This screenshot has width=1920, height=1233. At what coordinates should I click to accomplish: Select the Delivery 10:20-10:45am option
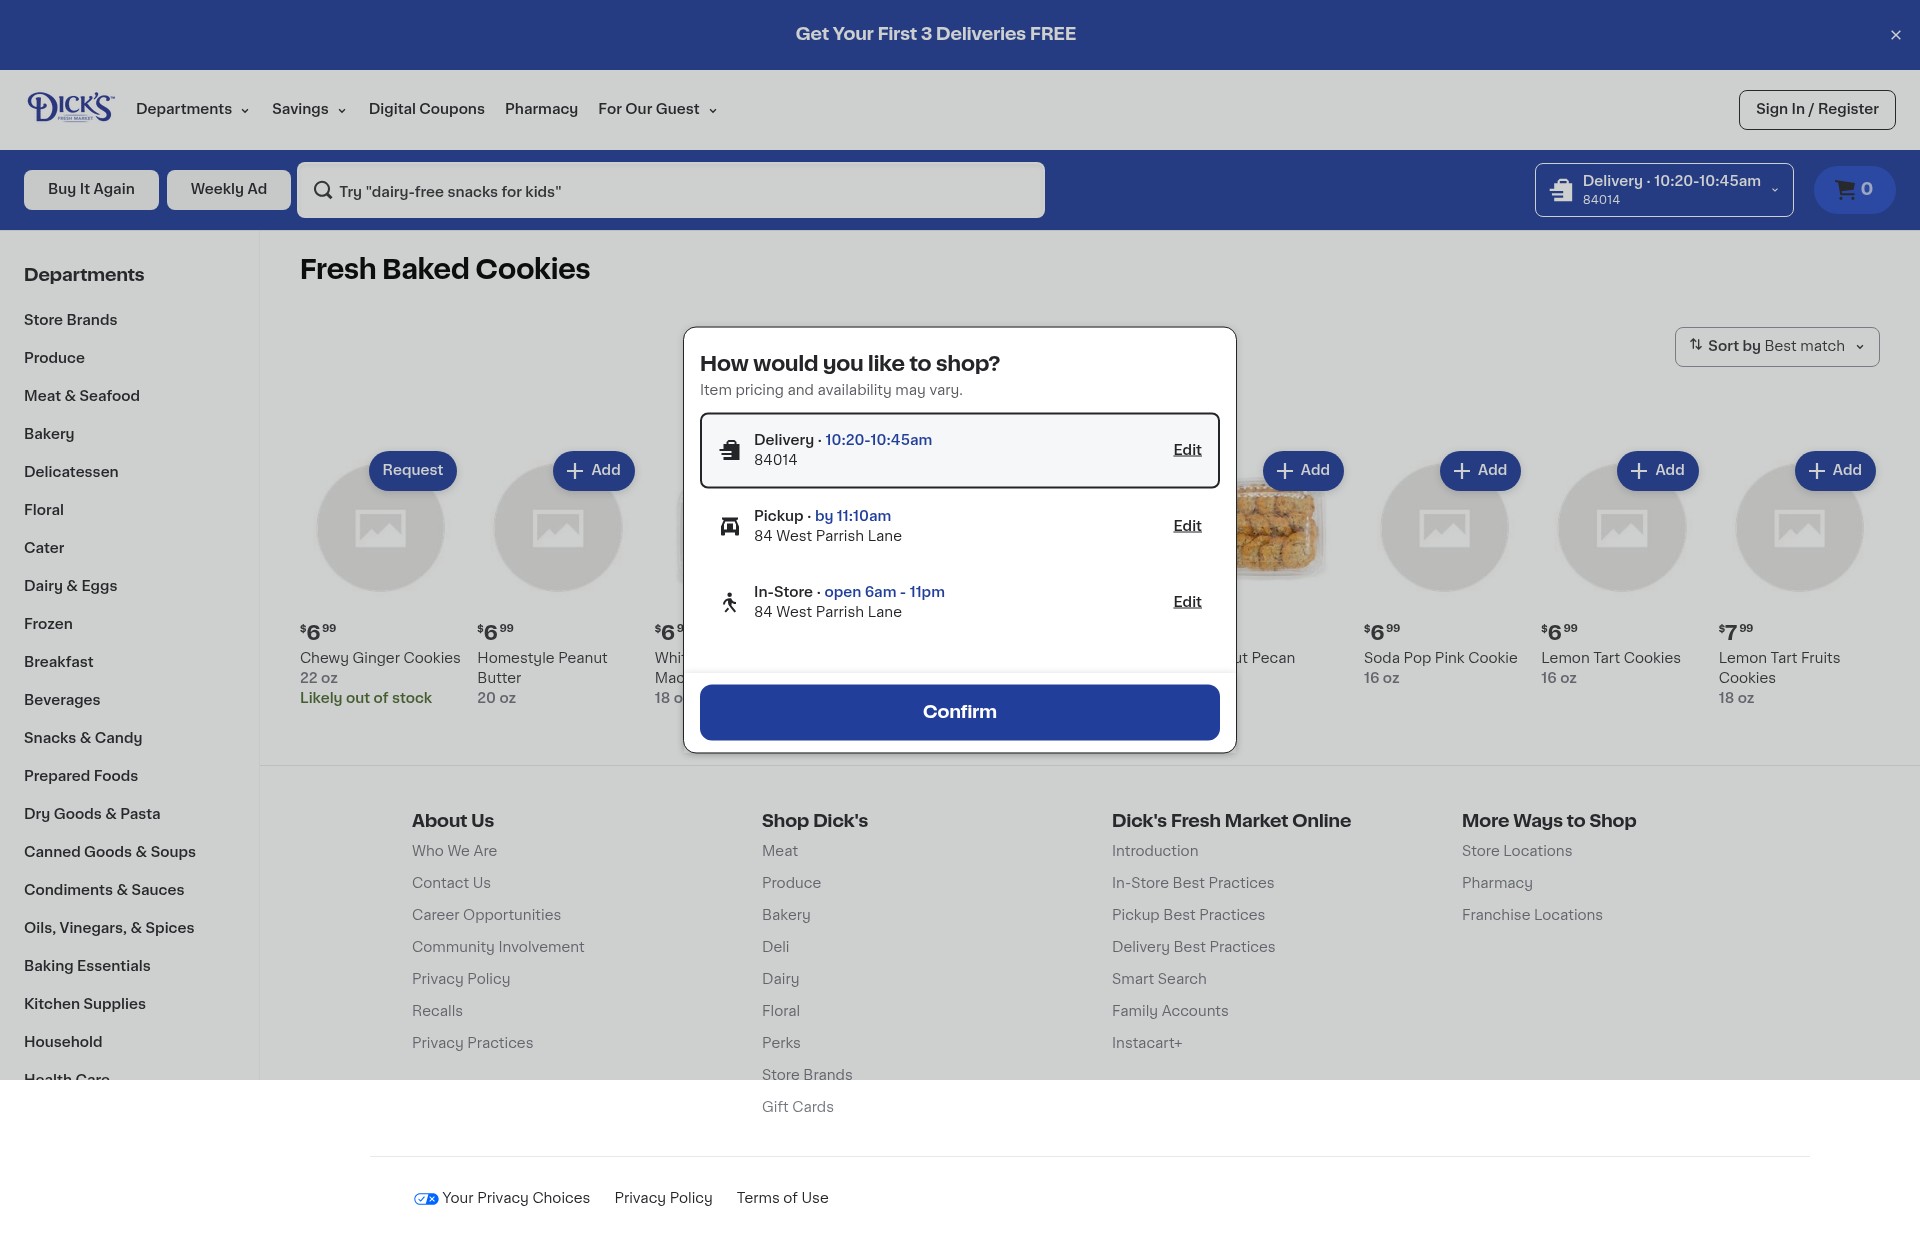[960, 450]
